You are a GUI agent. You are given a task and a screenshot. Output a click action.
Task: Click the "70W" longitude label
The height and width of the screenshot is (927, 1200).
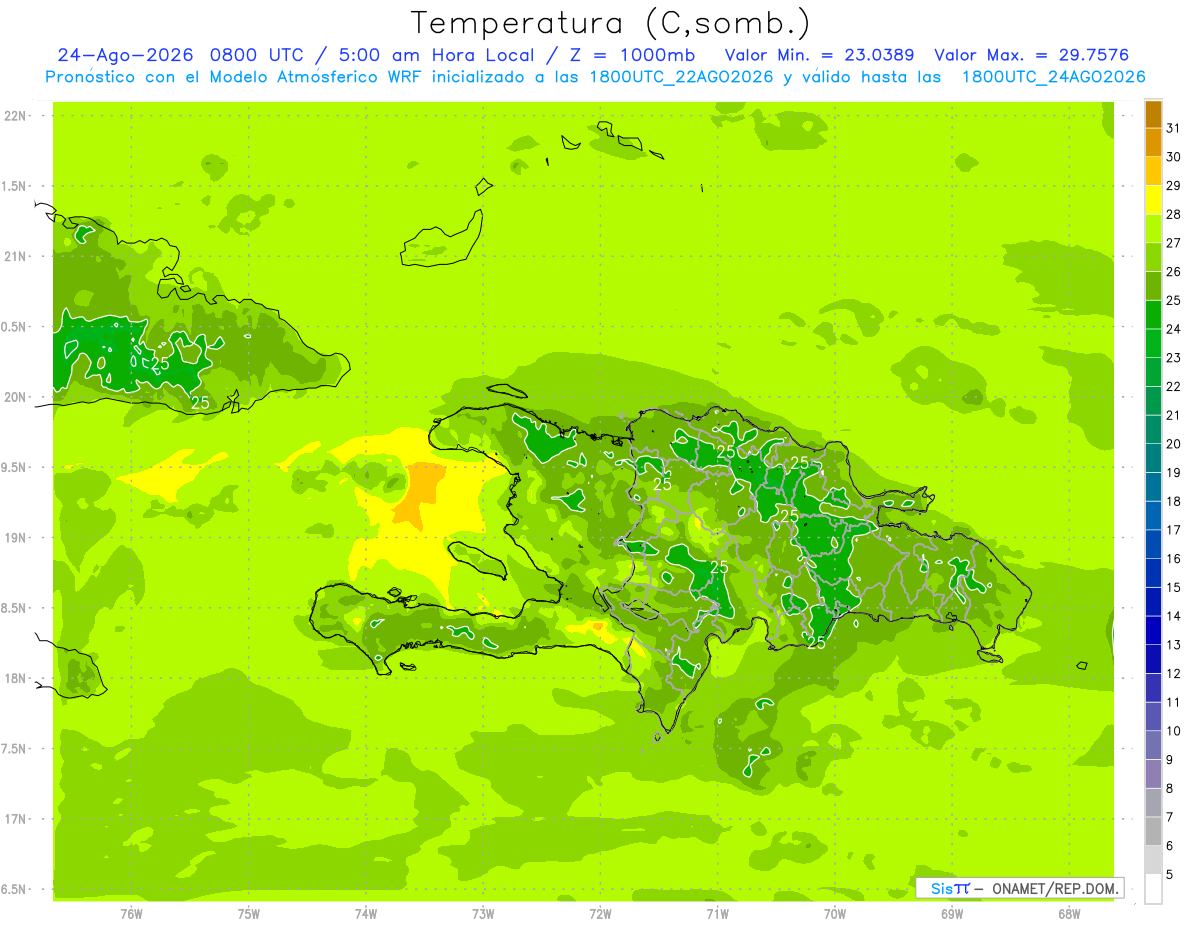[x=835, y=914]
